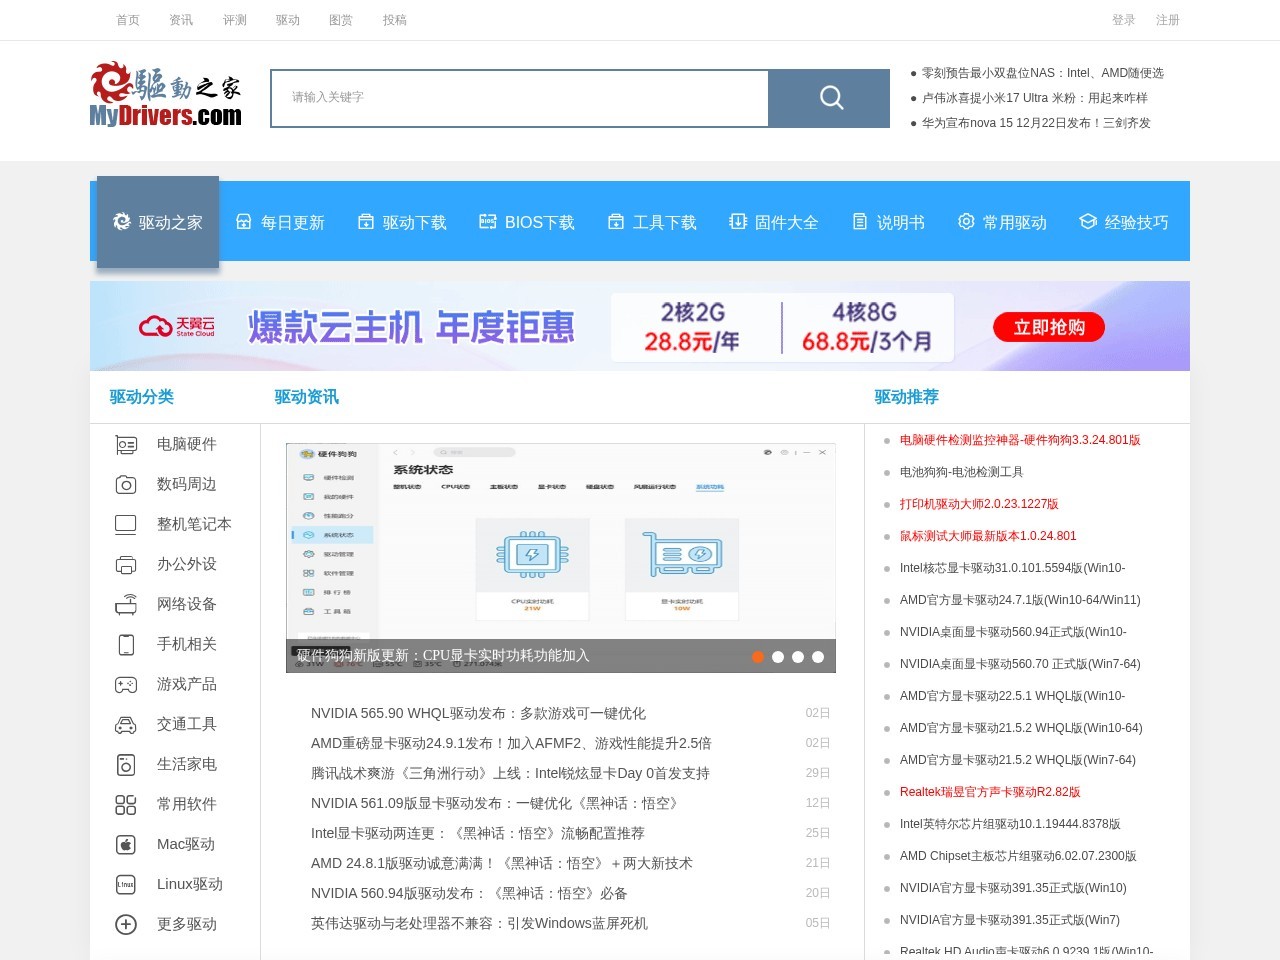Select the 网络设备 router icon
1280x960 pixels.
(126, 605)
